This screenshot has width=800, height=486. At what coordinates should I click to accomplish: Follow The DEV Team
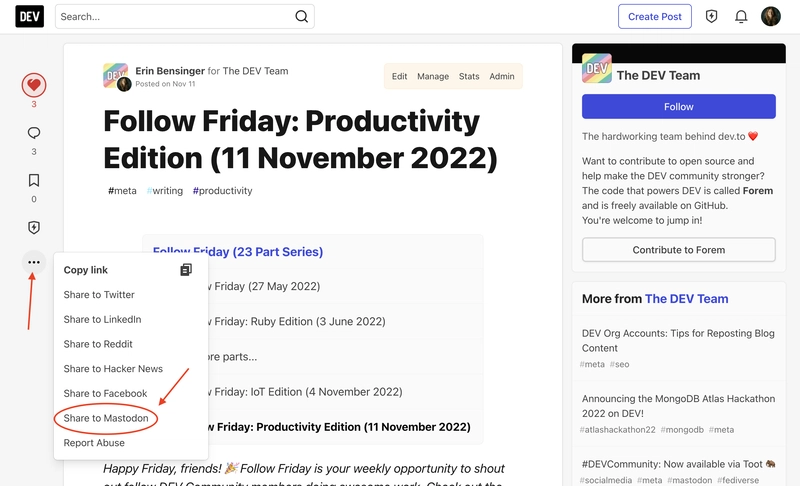[679, 107]
